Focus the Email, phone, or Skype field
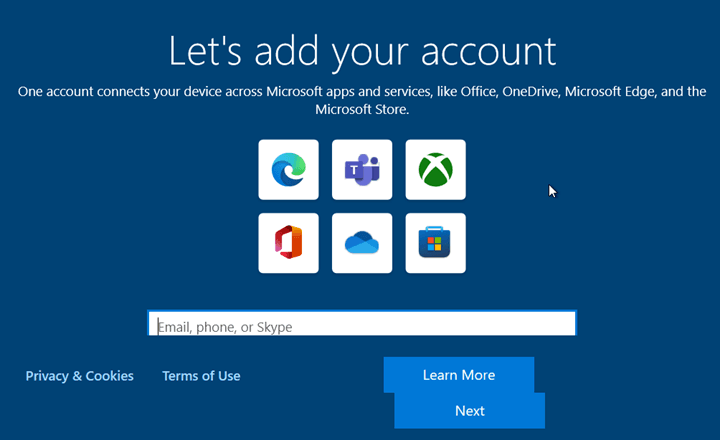Screen dimensions: 720x440 [x=361, y=323]
